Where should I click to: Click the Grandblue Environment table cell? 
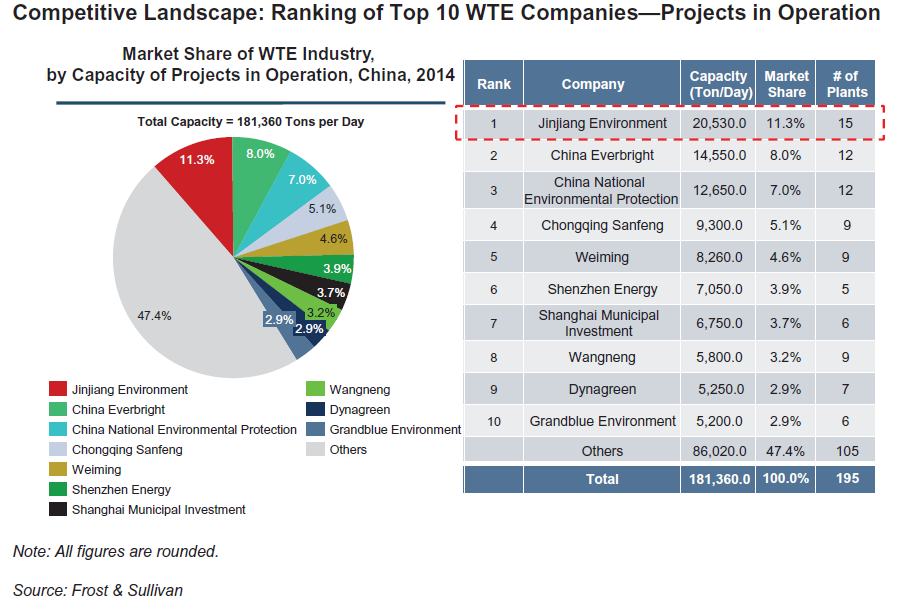click(x=602, y=421)
